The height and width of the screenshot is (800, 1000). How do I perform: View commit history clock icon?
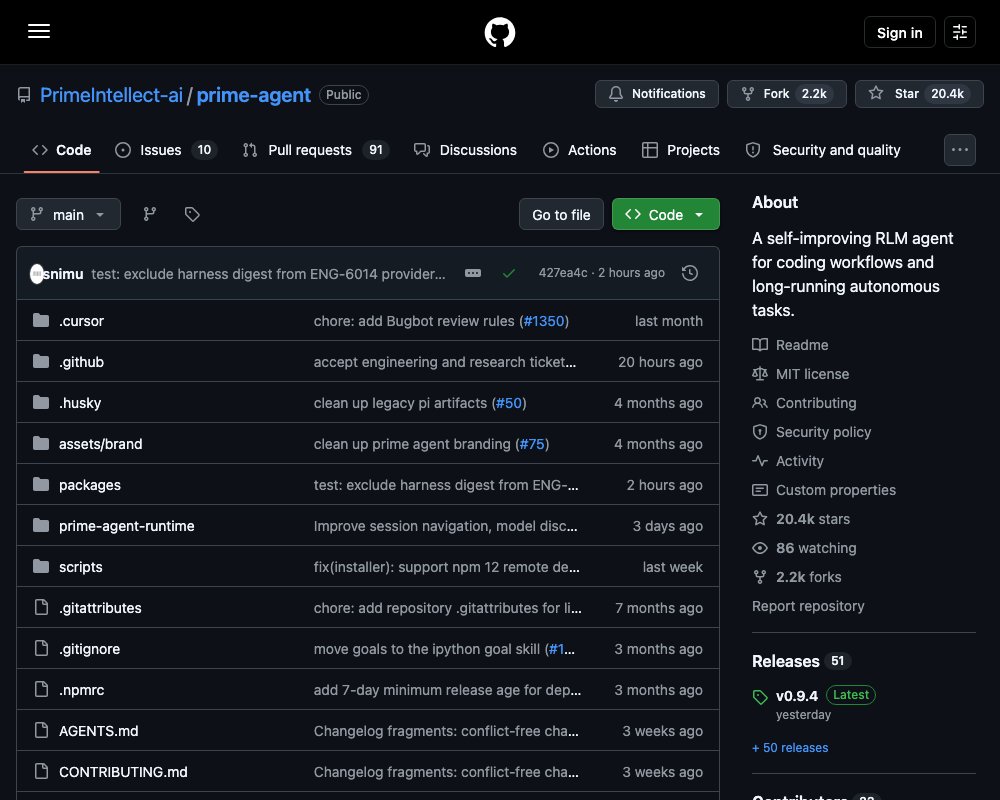[689, 273]
